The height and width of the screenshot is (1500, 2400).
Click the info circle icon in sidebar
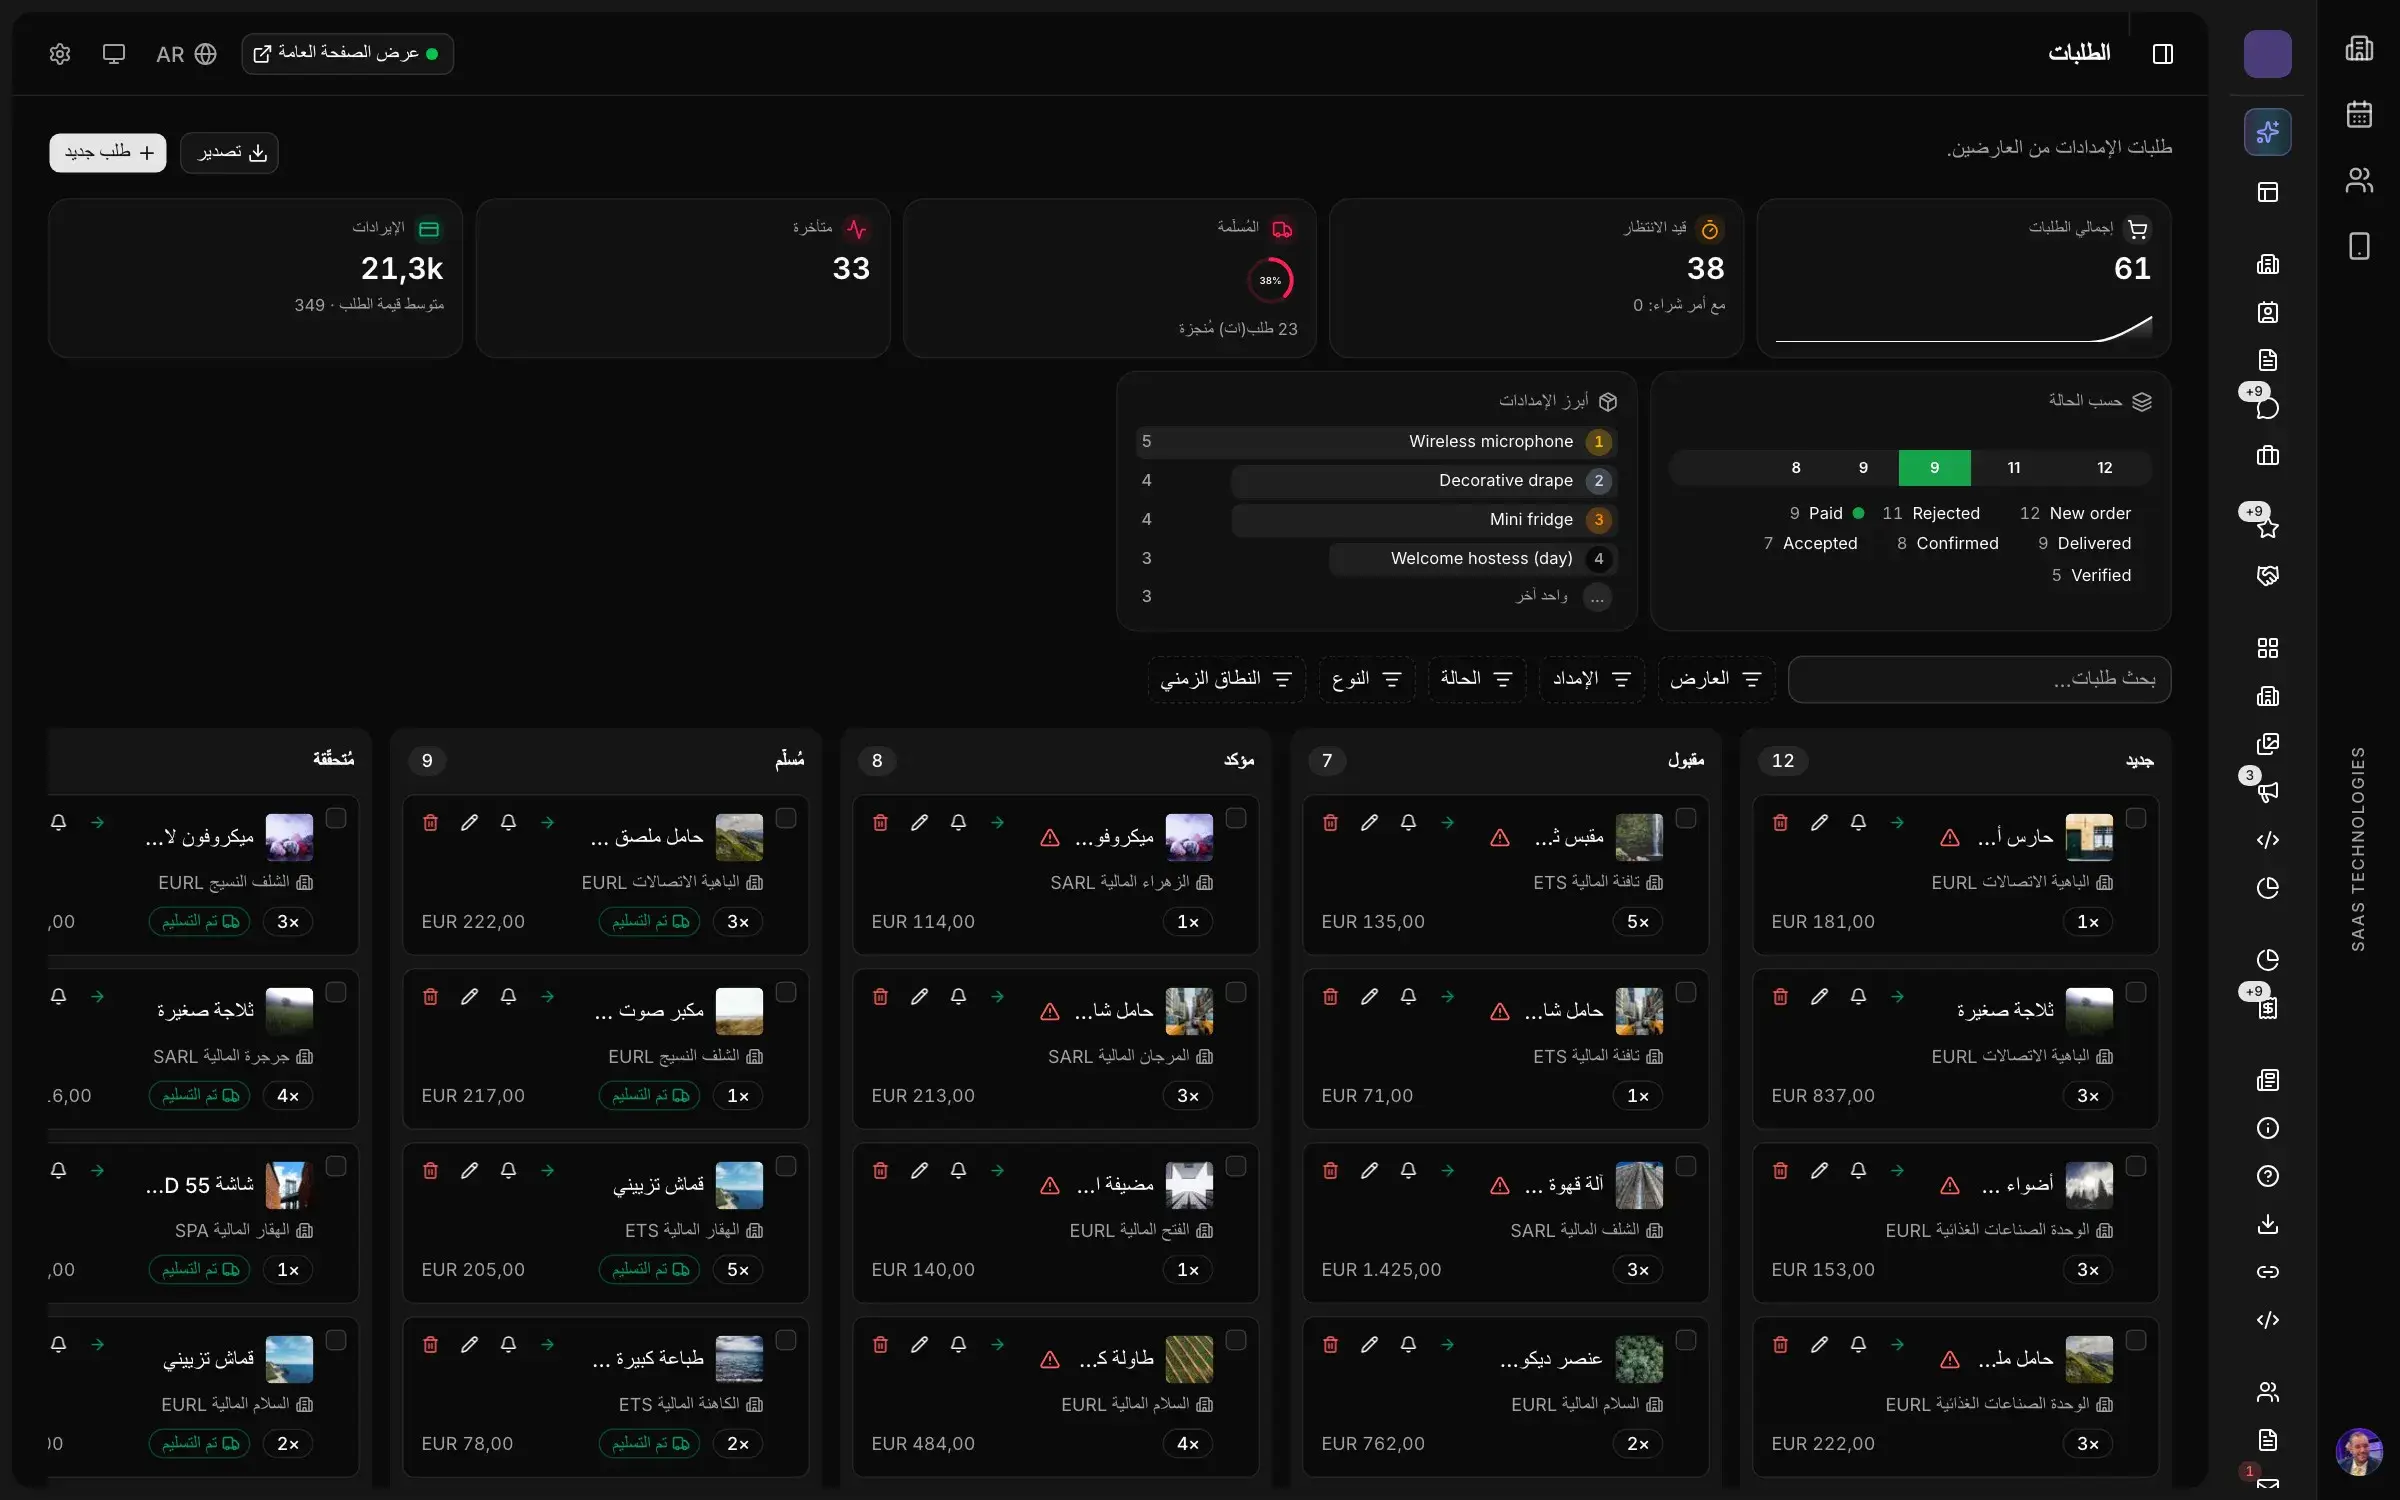coord(2267,1128)
